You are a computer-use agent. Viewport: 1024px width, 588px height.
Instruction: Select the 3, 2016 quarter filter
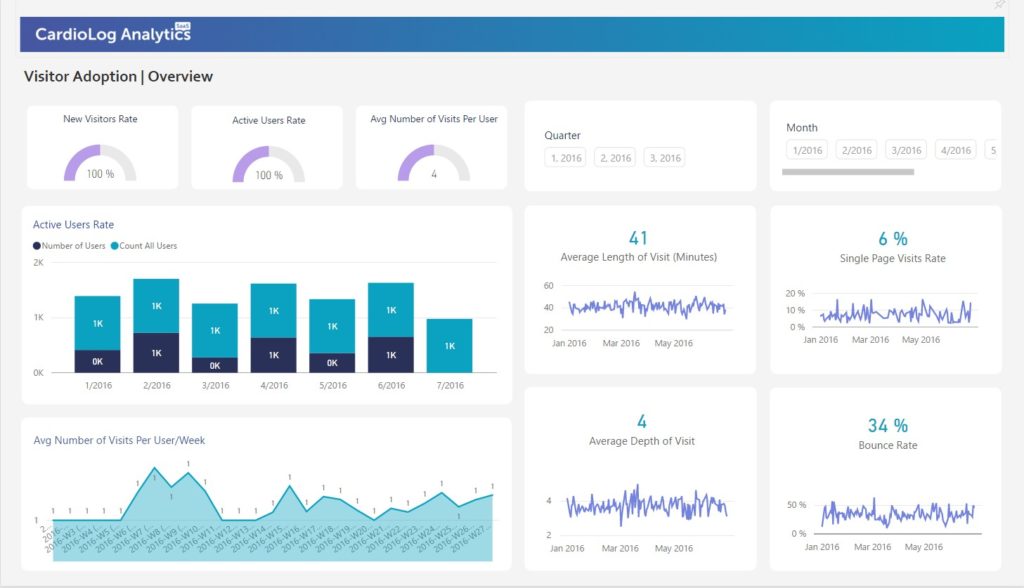click(x=664, y=156)
